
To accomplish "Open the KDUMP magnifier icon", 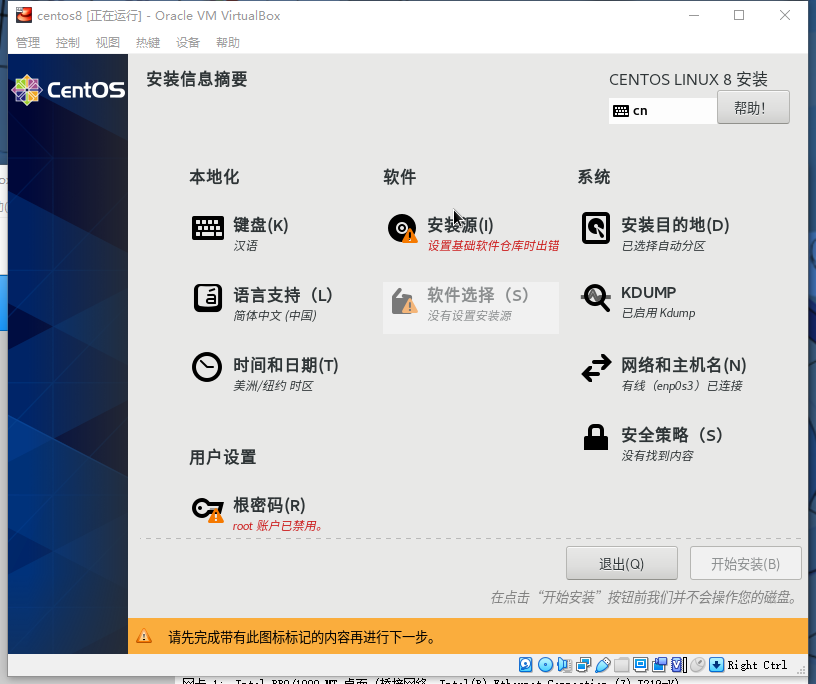I will 596,297.
